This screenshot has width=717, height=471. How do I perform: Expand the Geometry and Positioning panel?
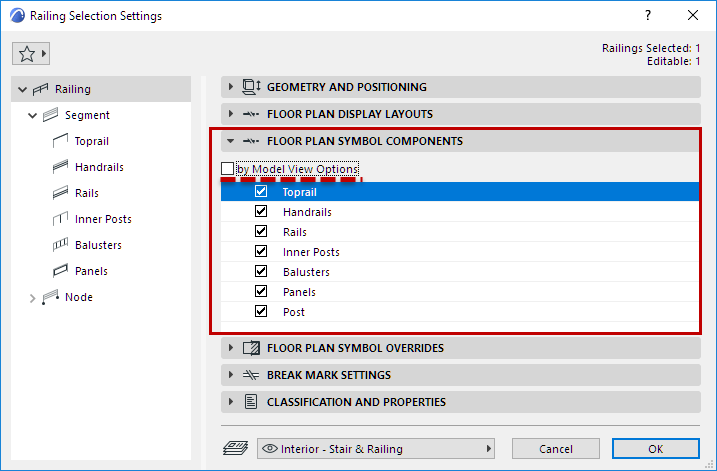231,87
